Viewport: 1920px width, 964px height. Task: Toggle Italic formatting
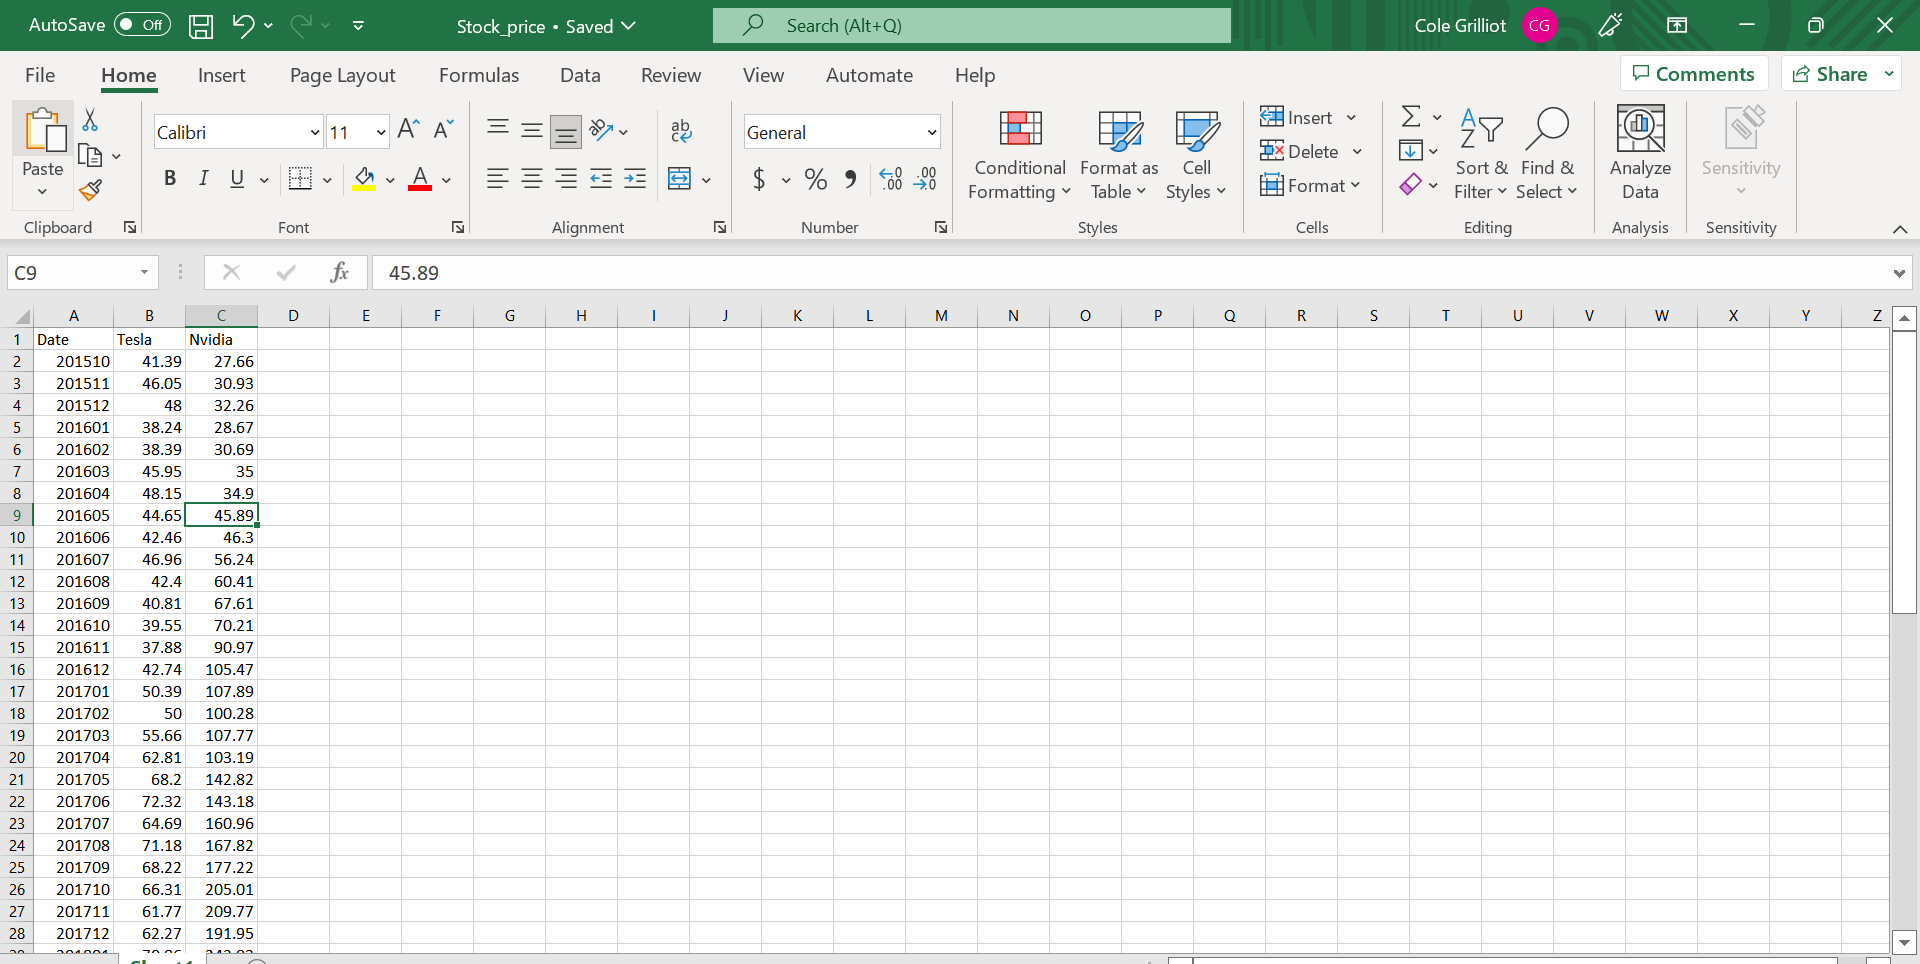point(203,179)
